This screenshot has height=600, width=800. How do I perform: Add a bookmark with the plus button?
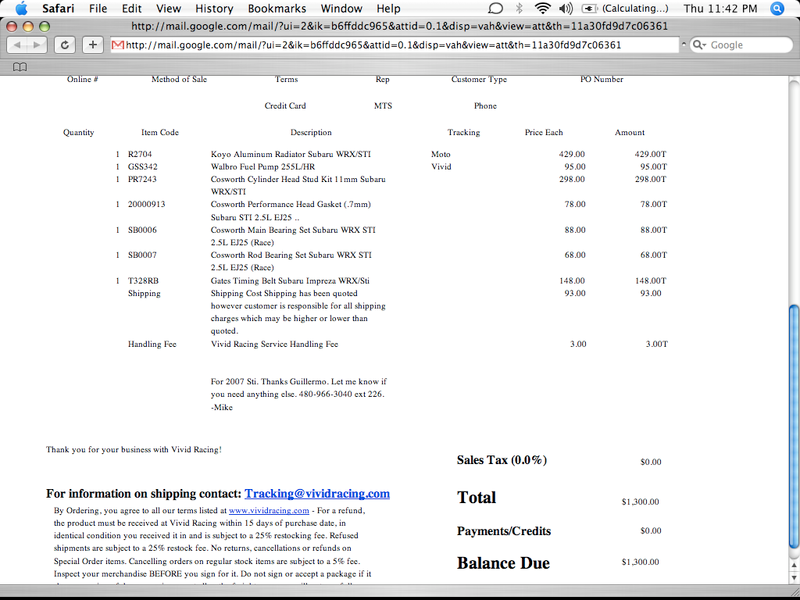click(x=92, y=45)
